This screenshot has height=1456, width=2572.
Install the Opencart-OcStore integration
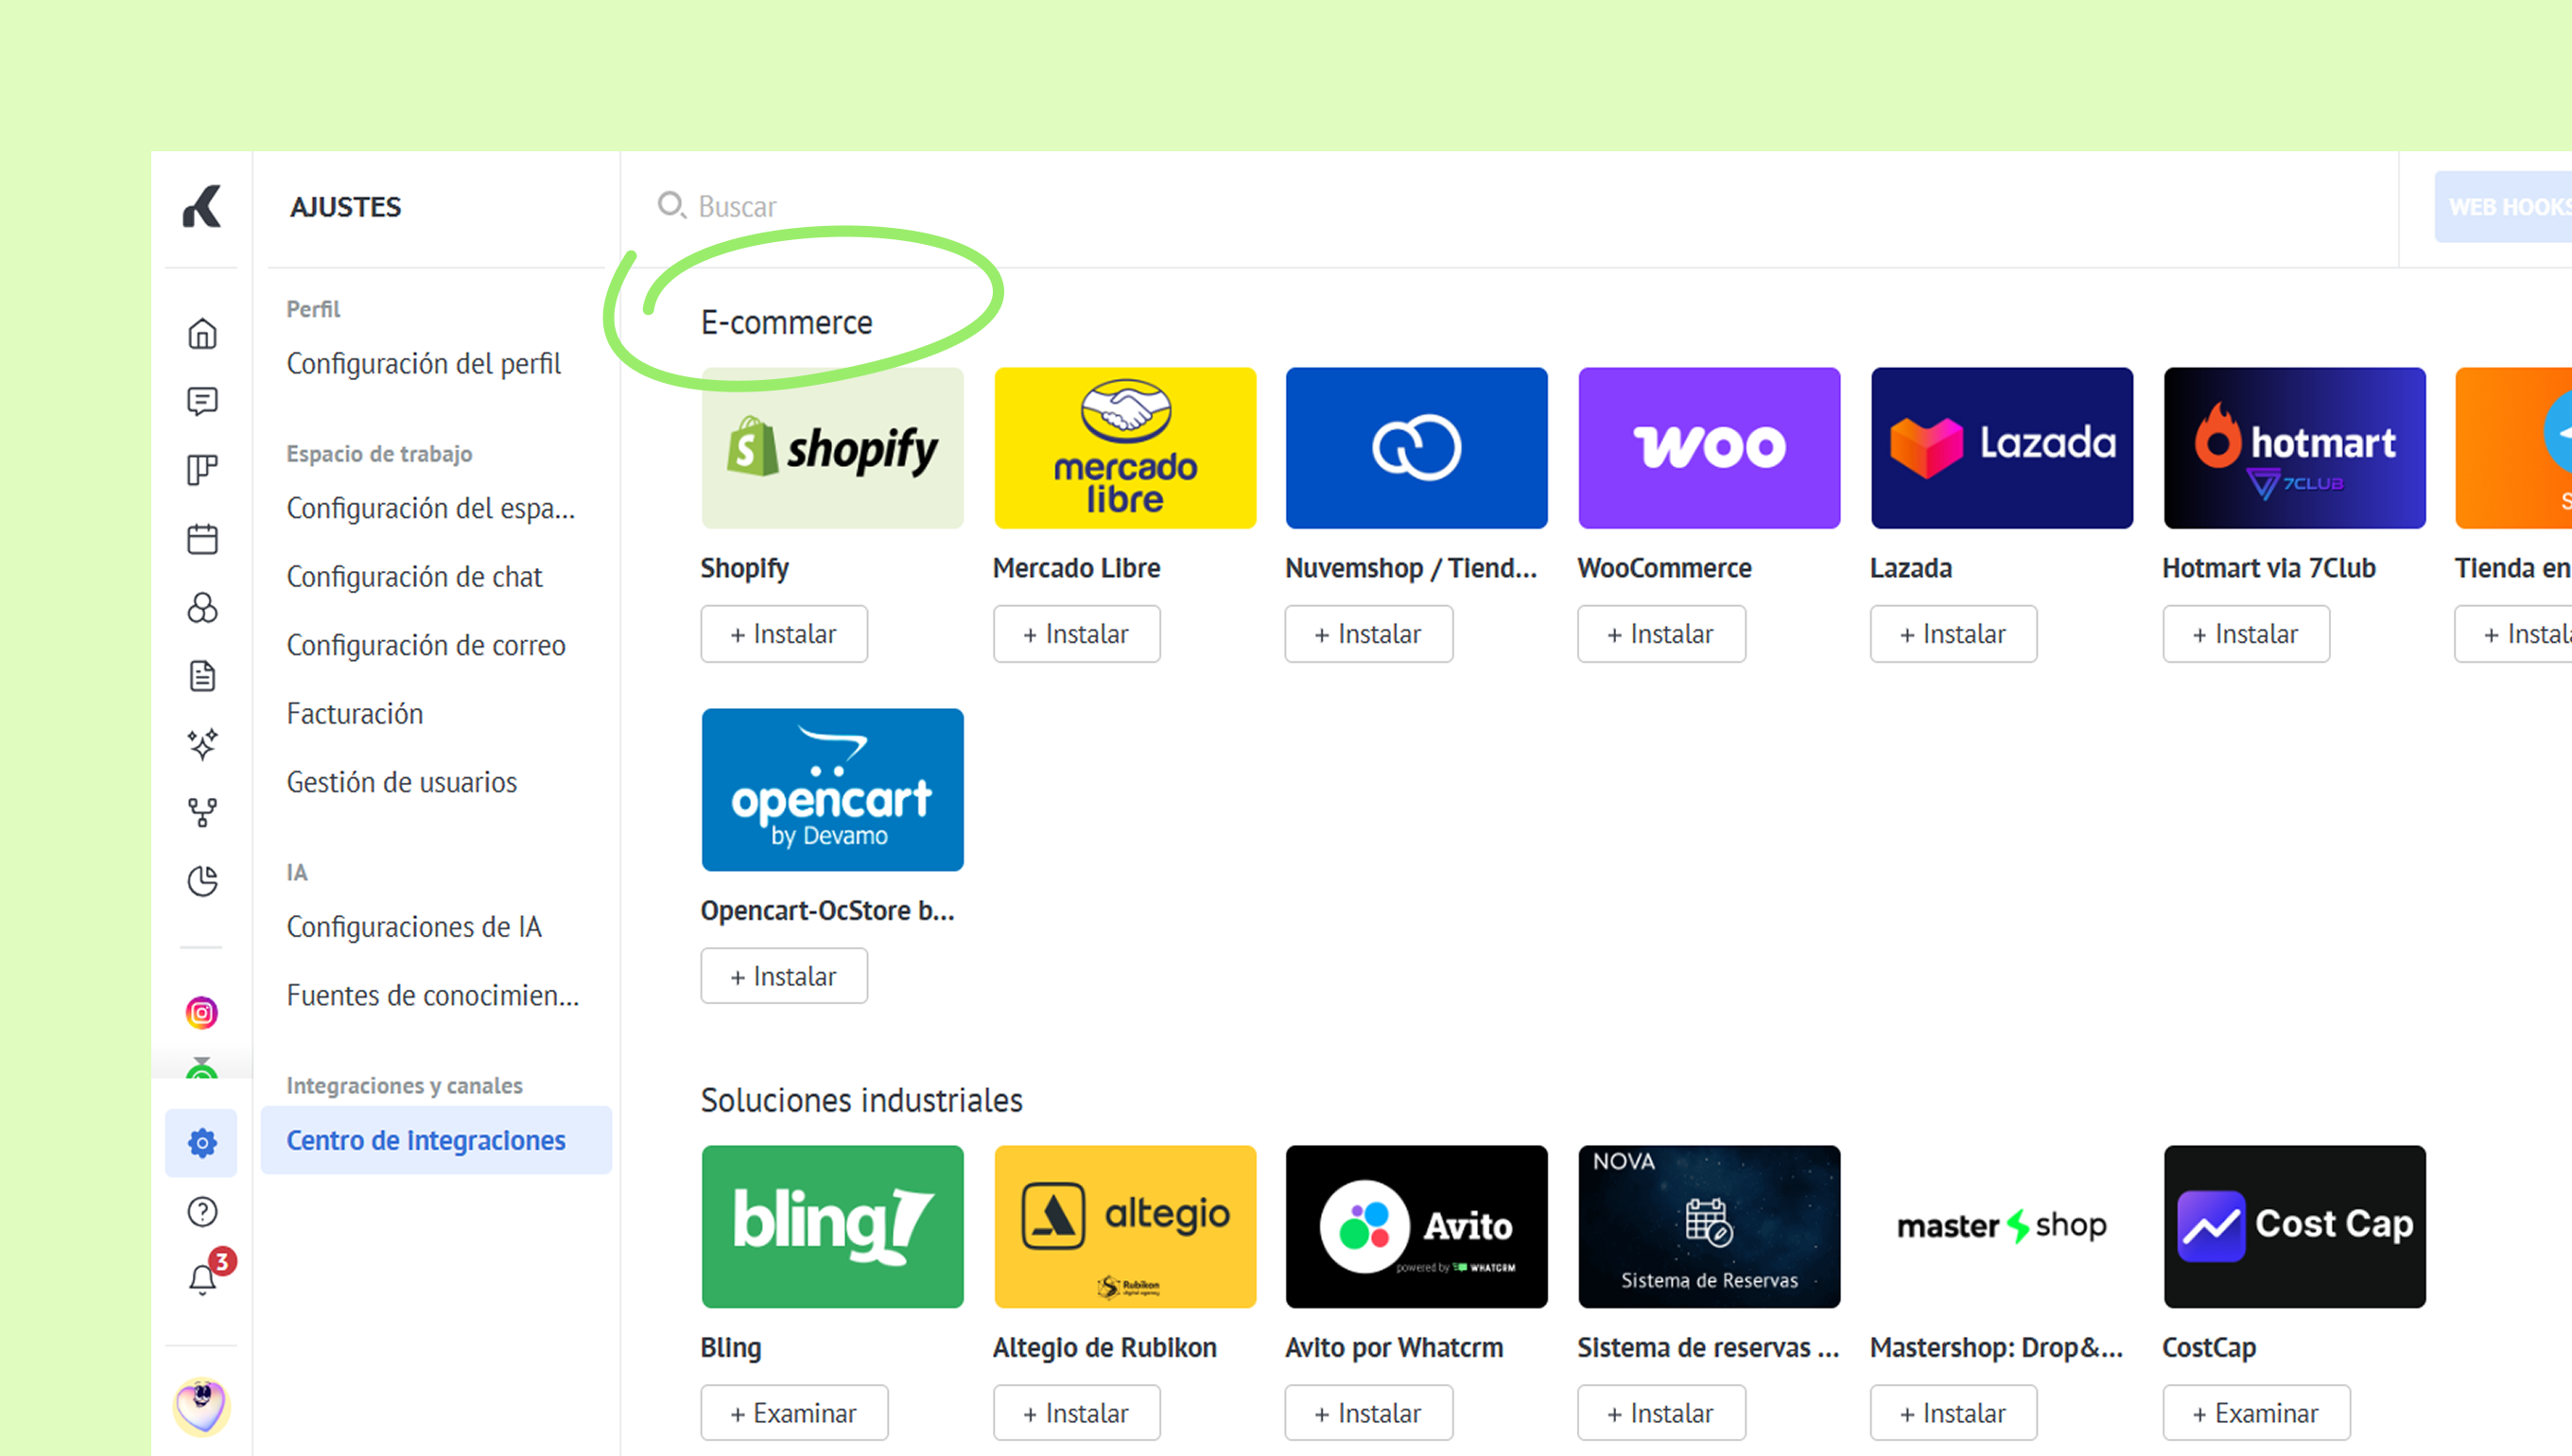coord(784,976)
